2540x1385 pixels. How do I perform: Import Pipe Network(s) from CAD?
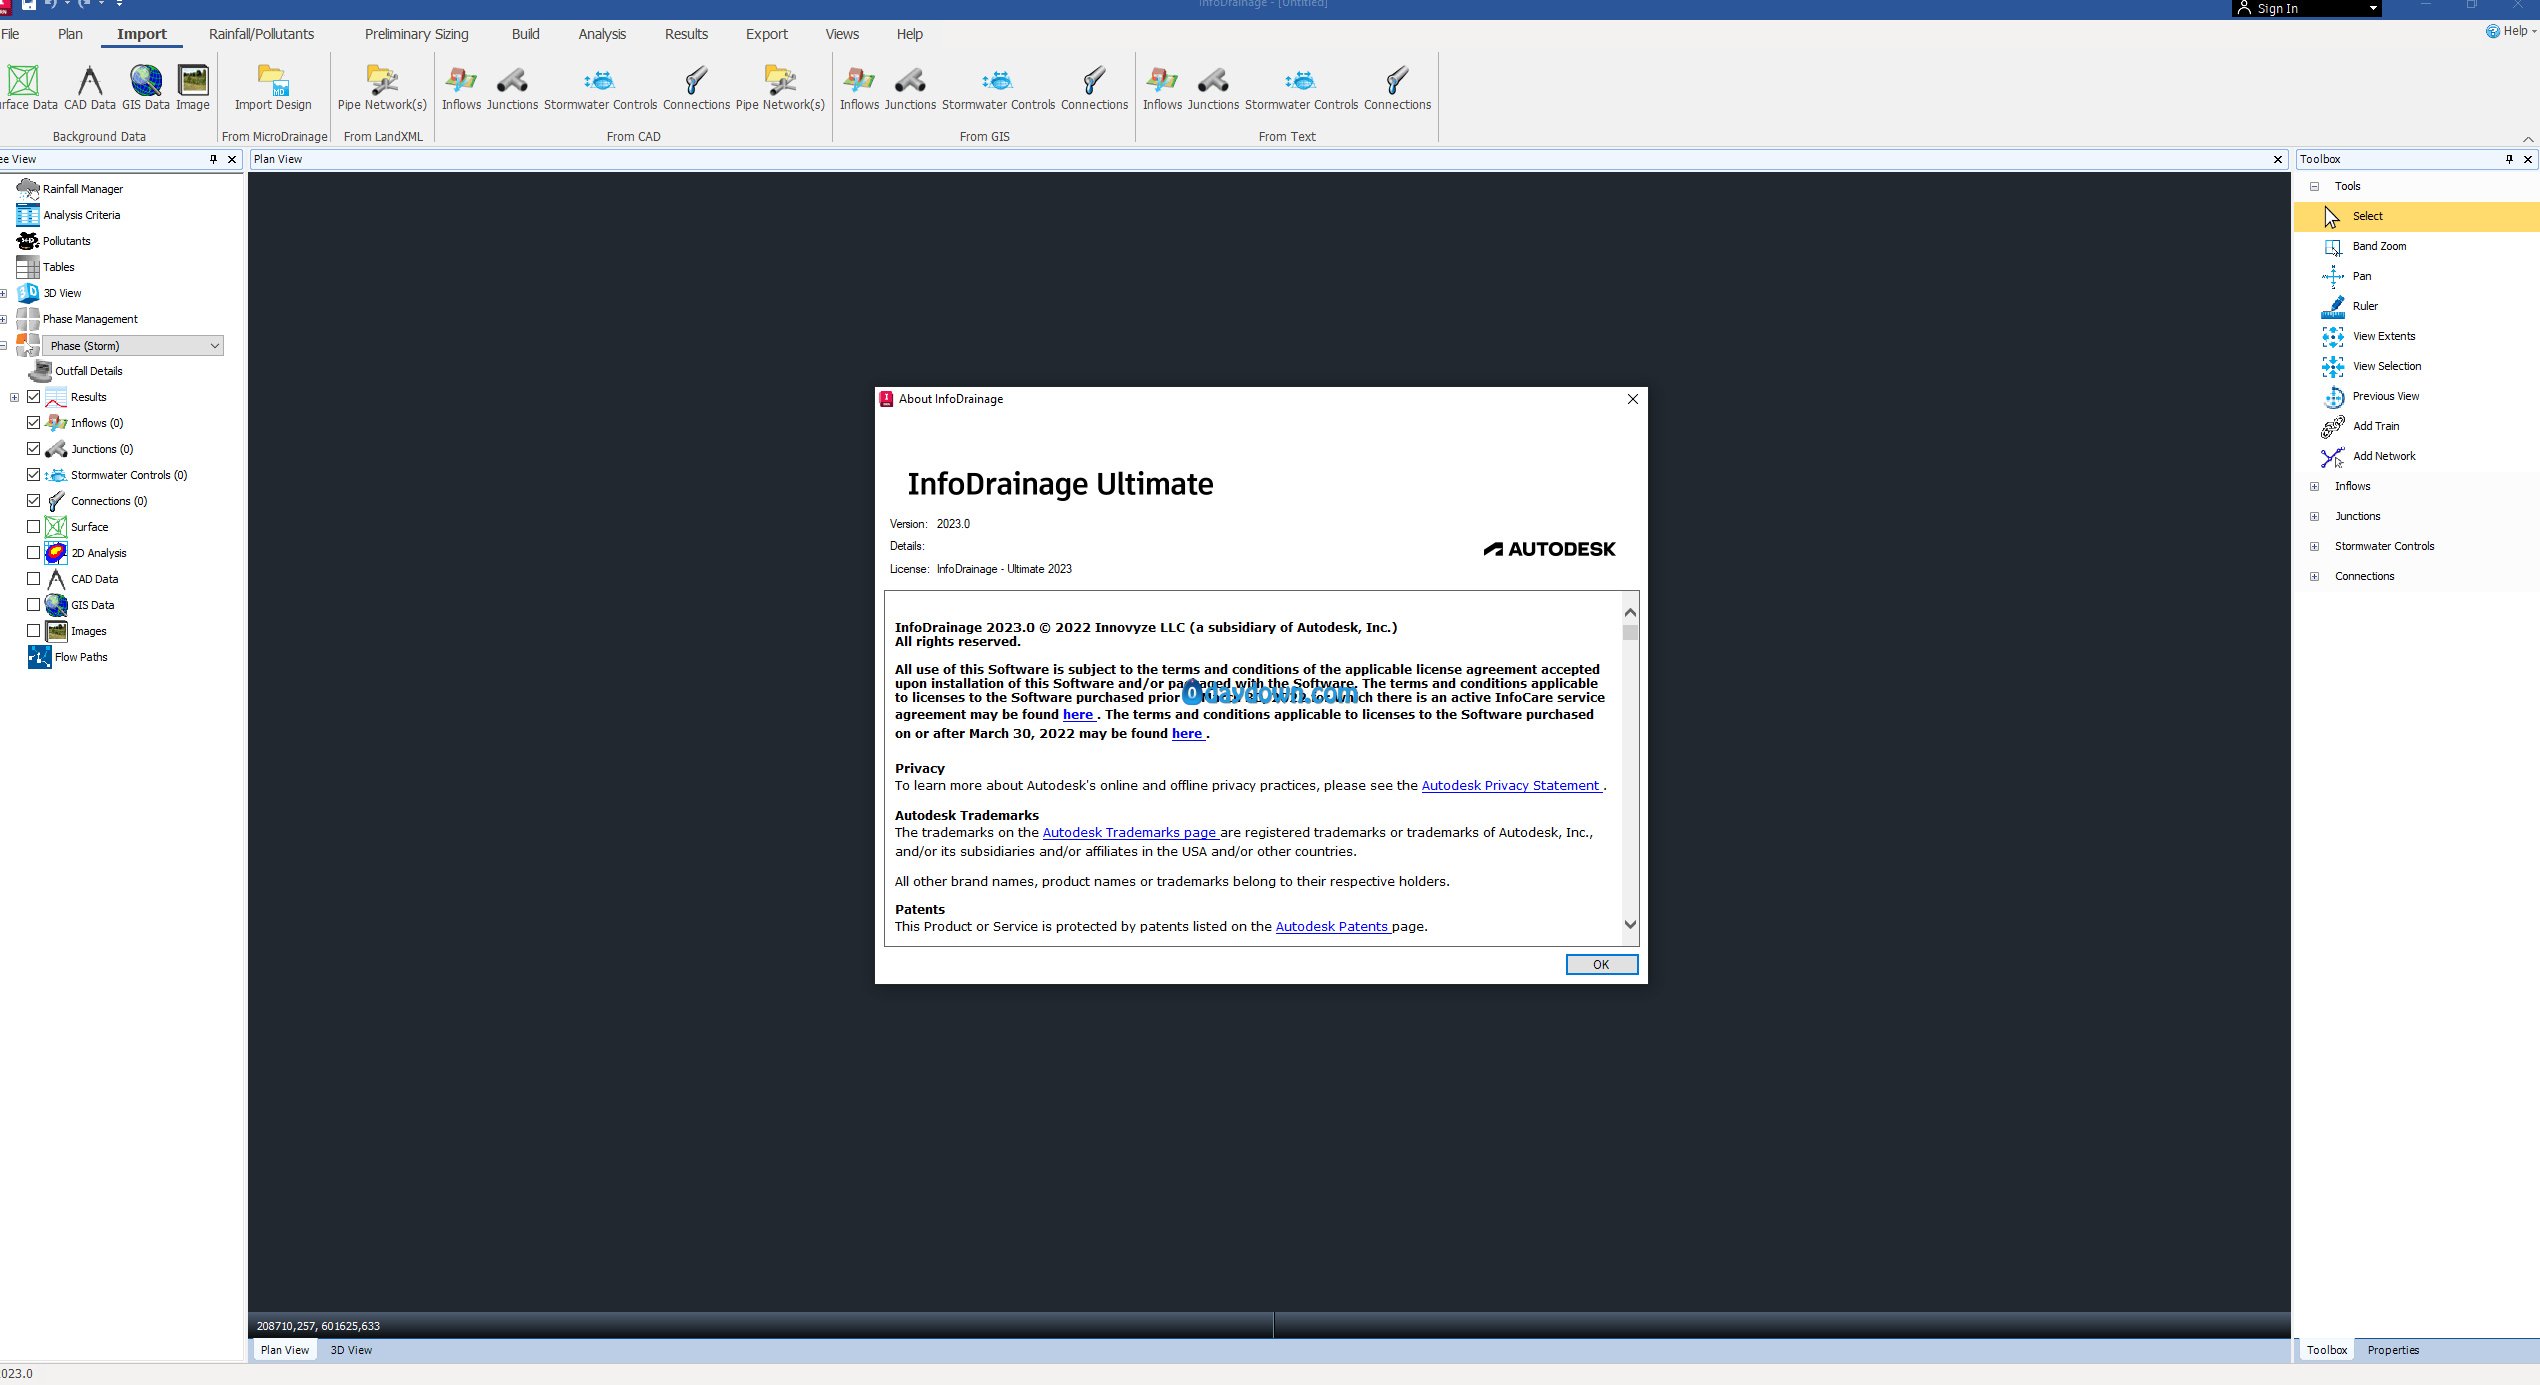(x=780, y=87)
